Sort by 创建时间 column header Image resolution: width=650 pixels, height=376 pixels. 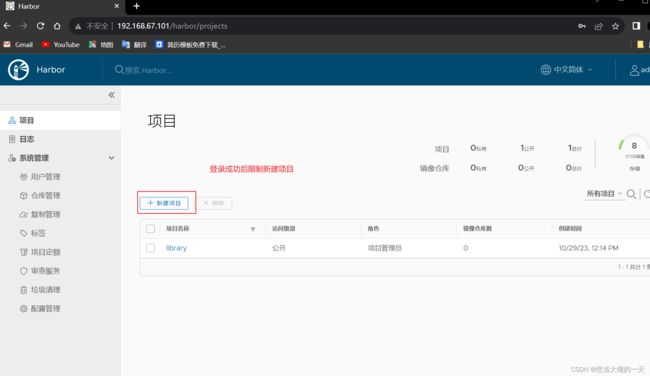pyautogui.click(x=570, y=228)
